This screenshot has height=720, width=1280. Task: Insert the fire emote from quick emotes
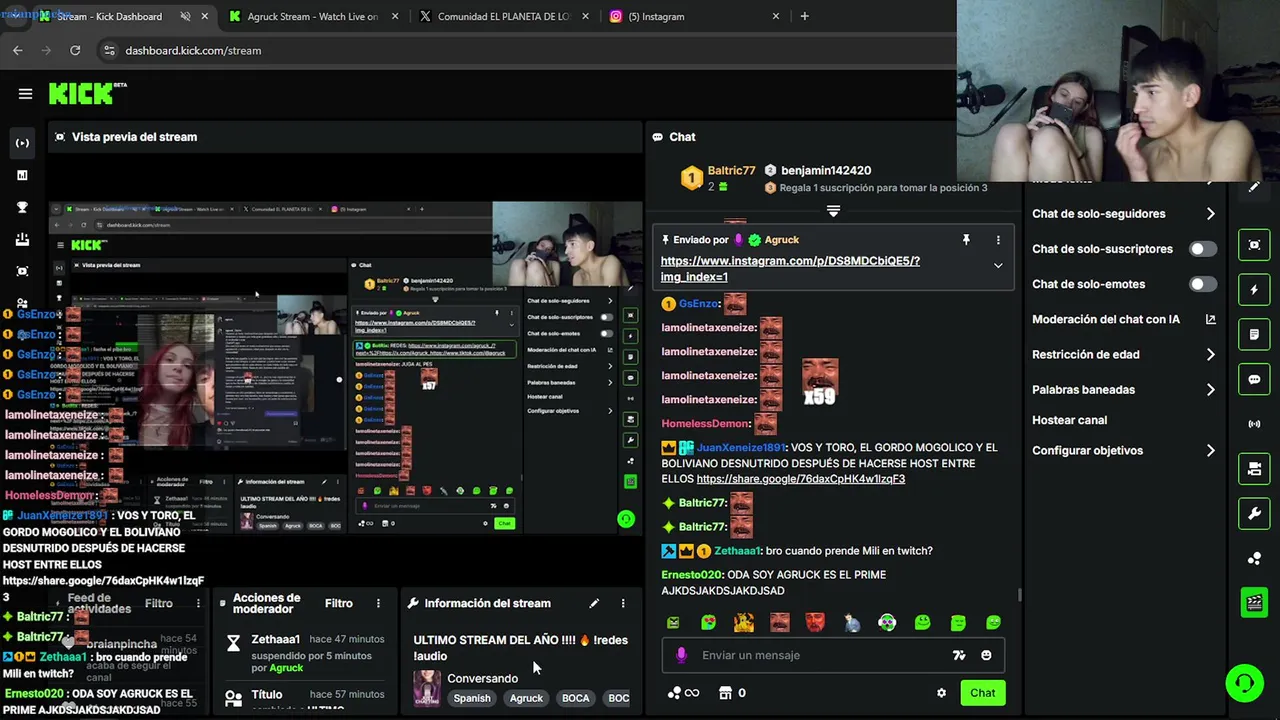[x=744, y=622]
